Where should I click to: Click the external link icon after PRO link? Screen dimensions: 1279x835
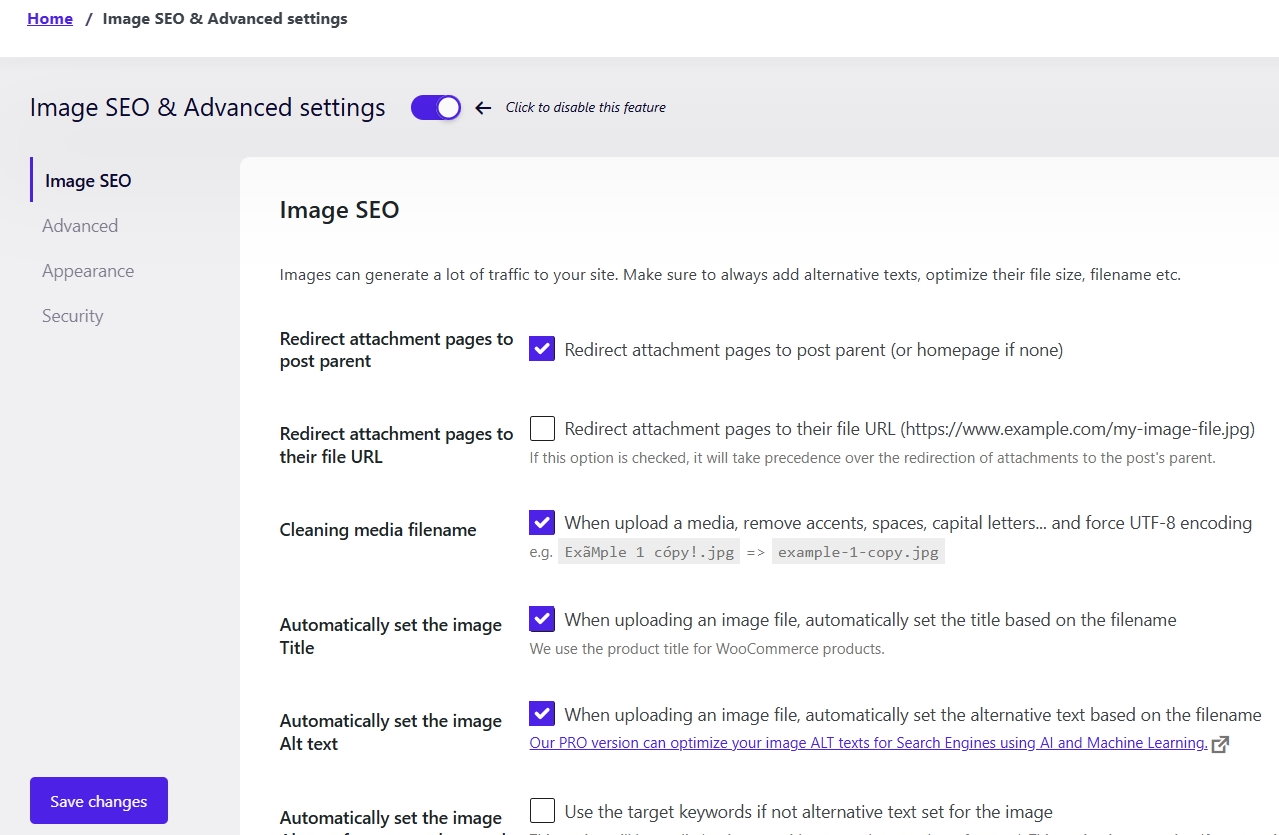[1219, 744]
